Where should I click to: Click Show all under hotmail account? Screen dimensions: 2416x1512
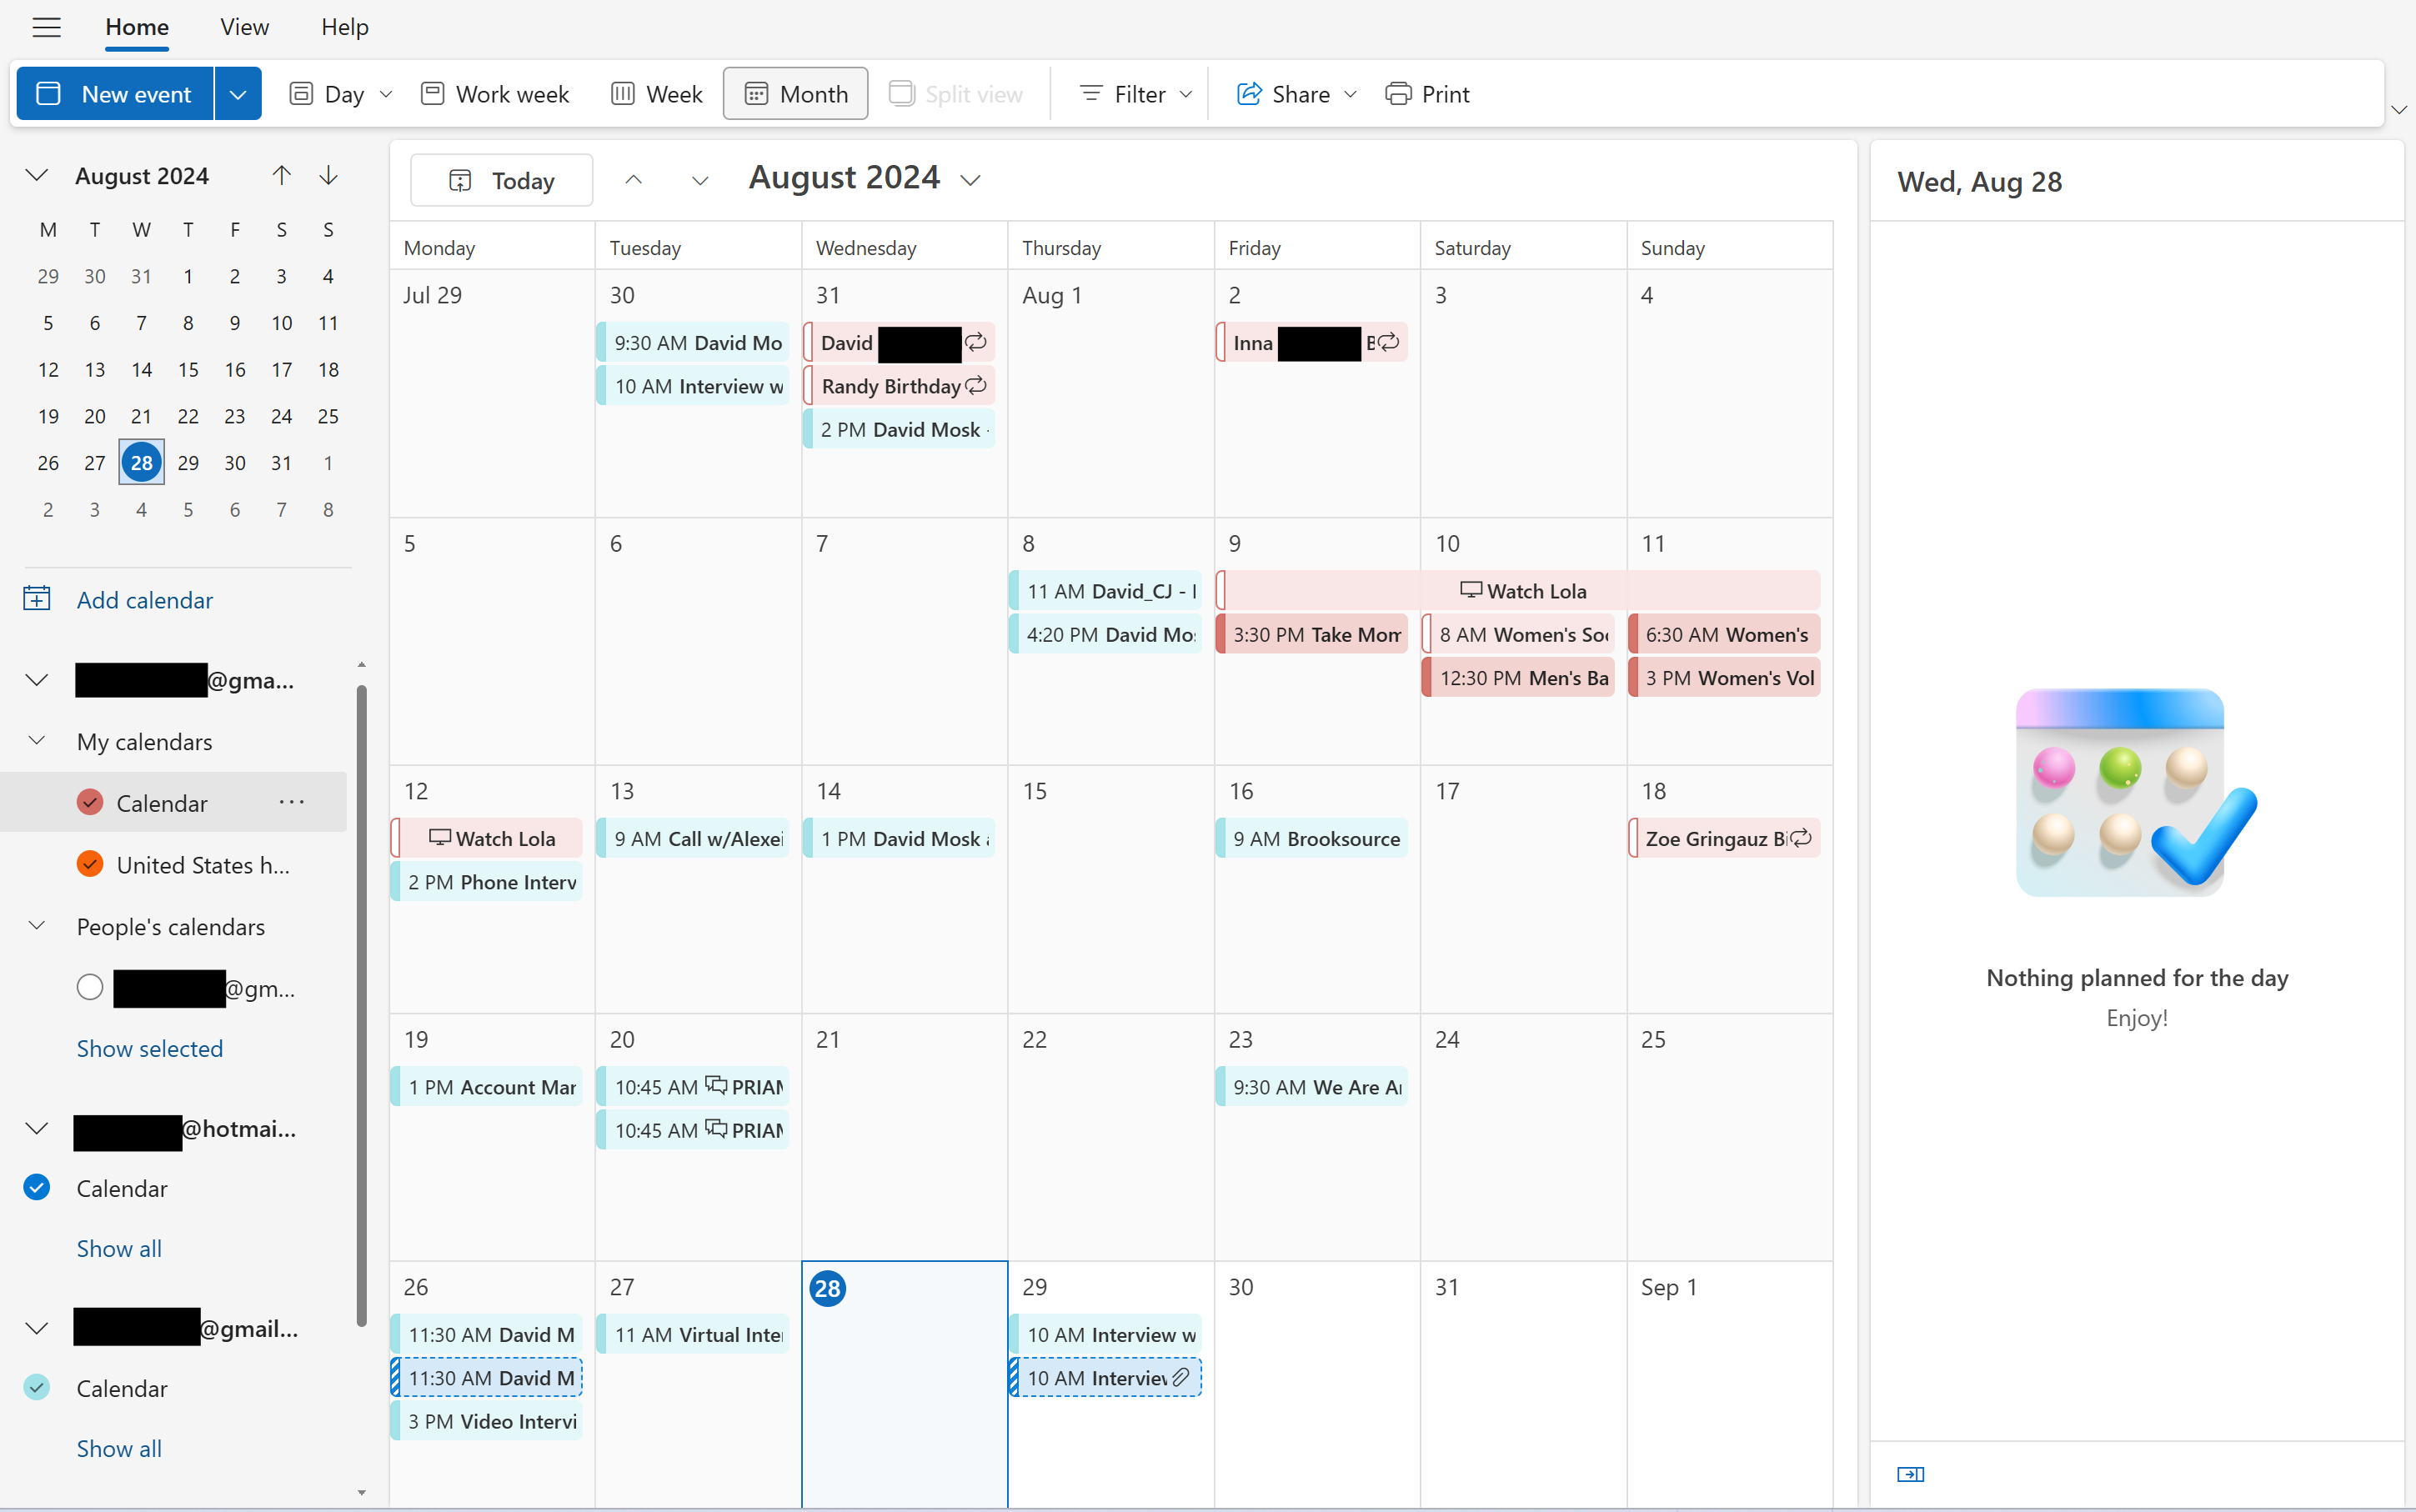(x=119, y=1249)
